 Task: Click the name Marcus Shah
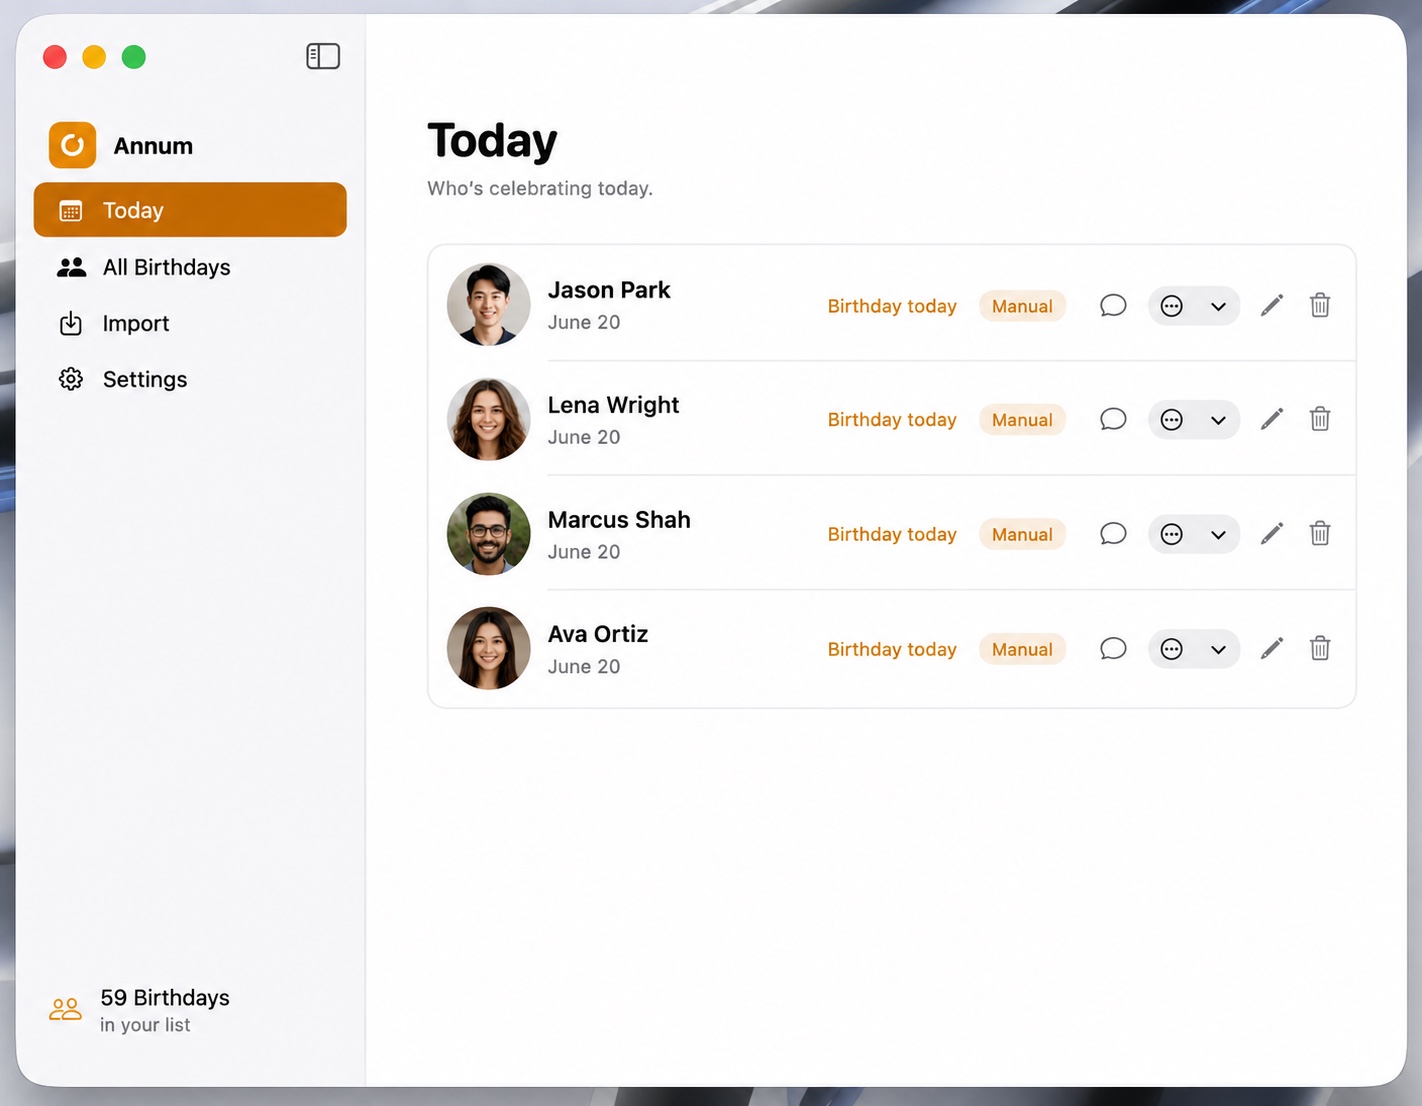(619, 520)
